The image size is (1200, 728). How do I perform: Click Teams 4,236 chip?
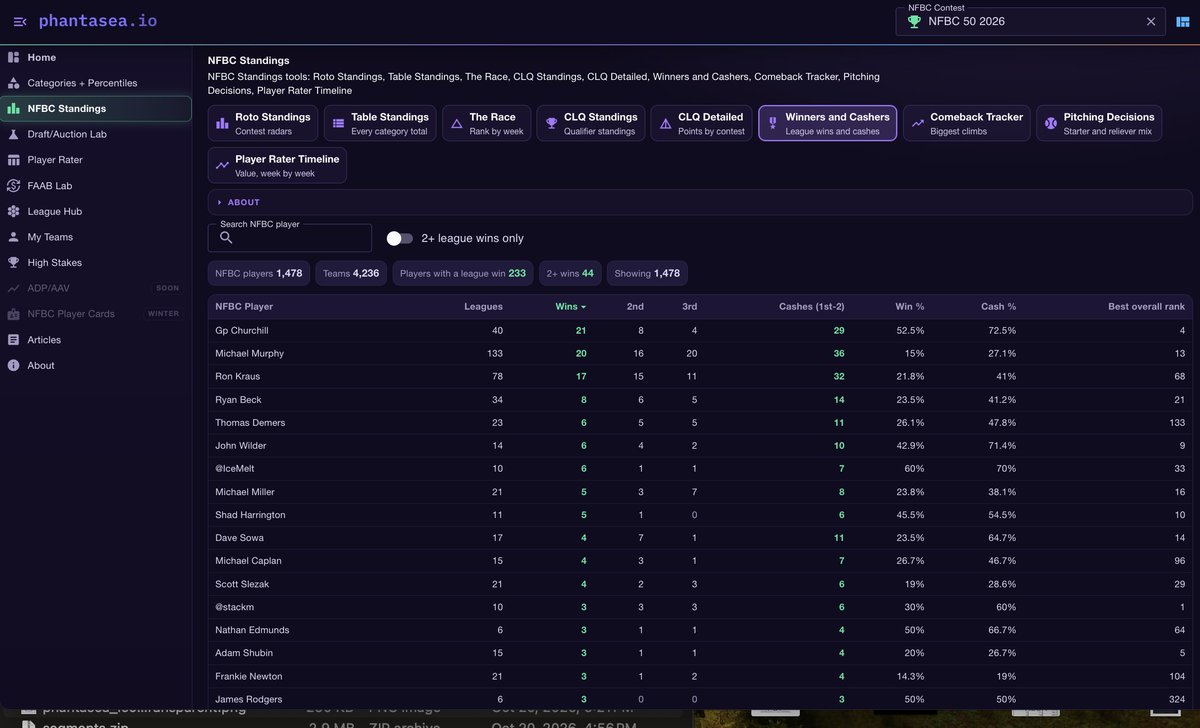[351, 273]
